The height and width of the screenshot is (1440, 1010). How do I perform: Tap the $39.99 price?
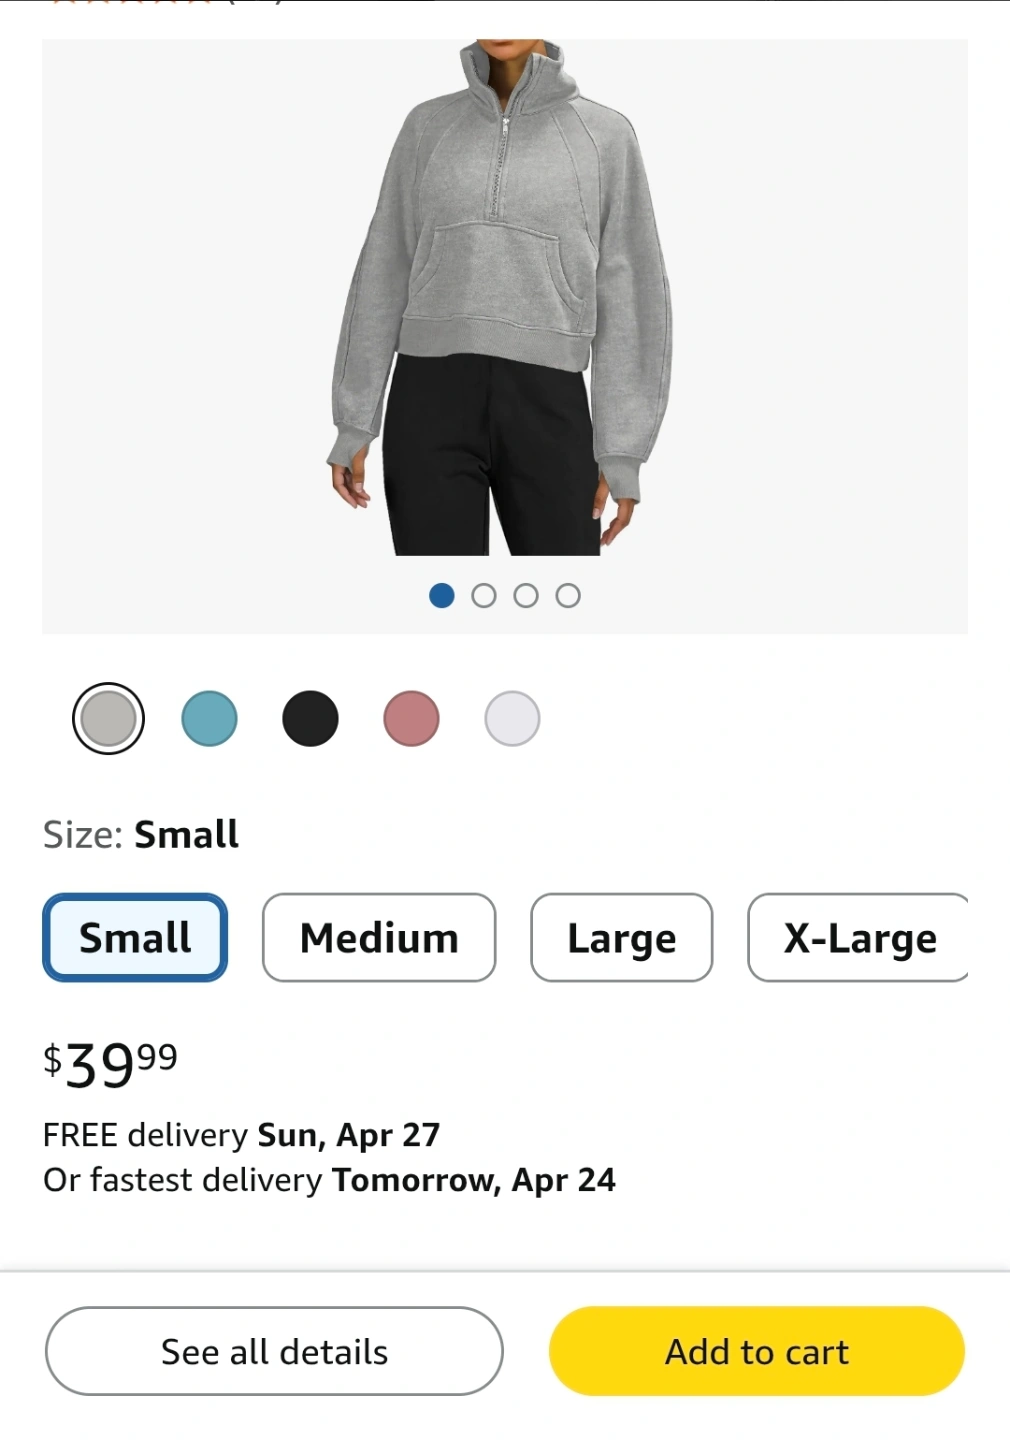click(110, 1063)
